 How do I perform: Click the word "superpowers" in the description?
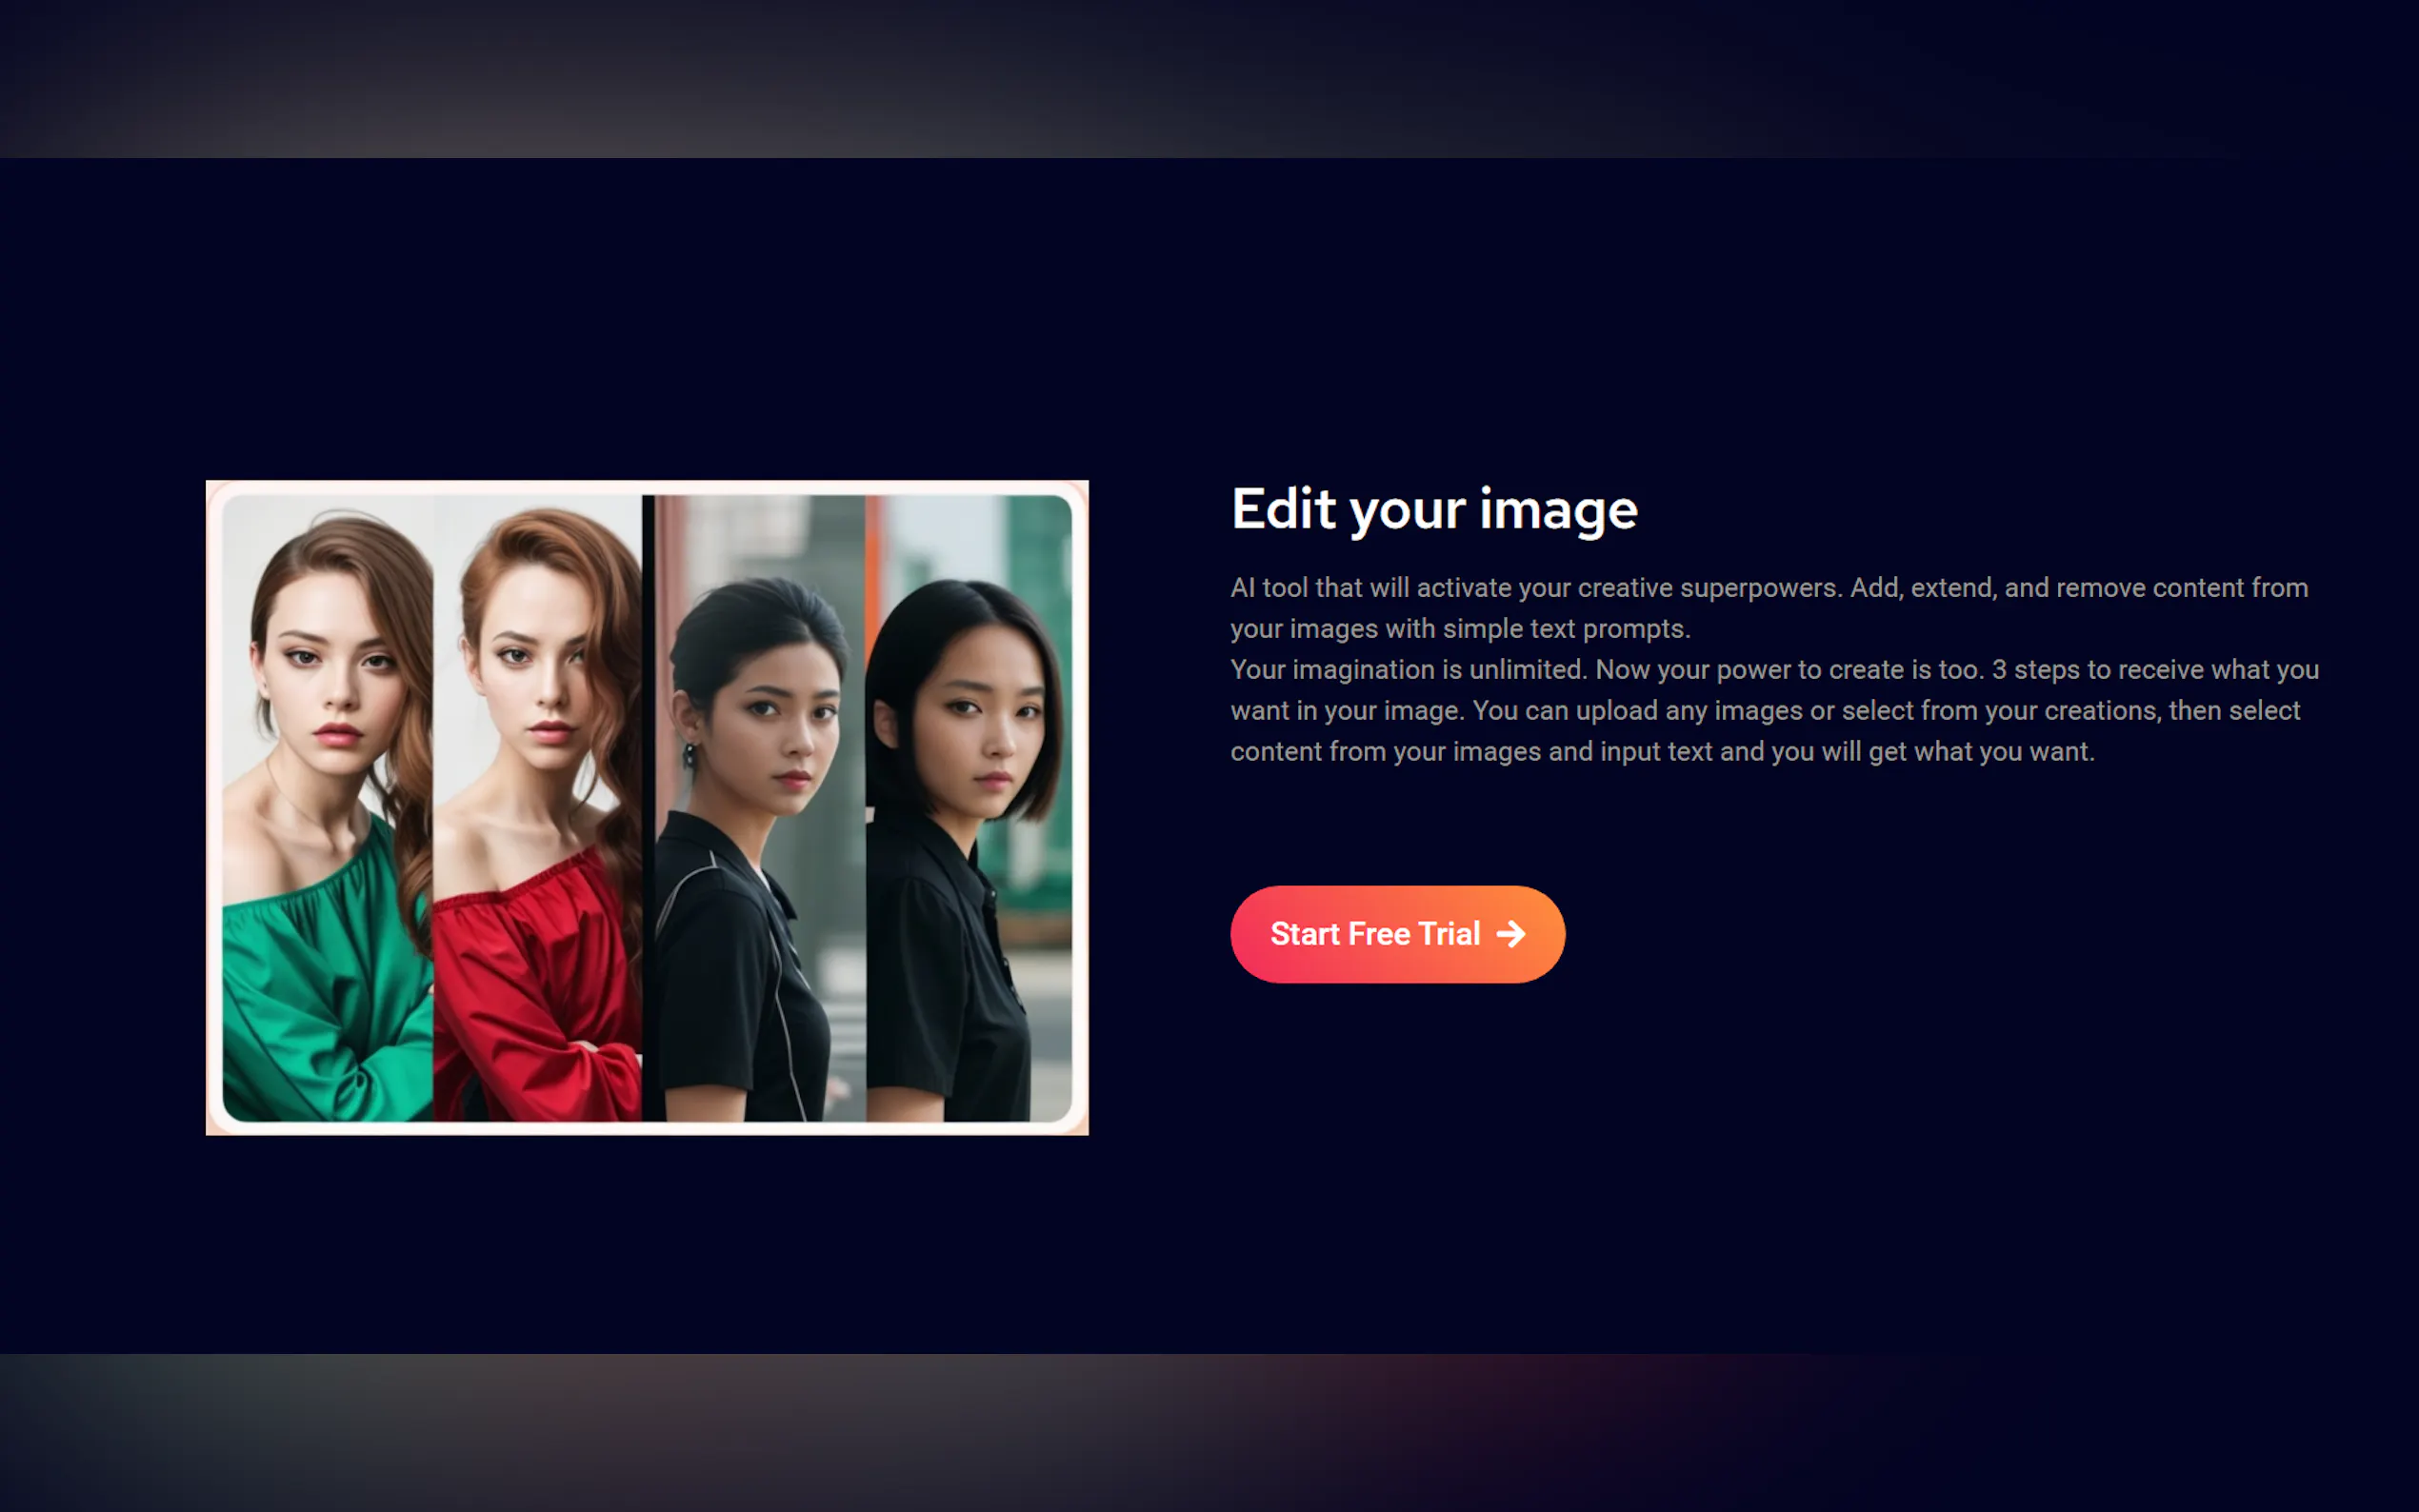1759,587
